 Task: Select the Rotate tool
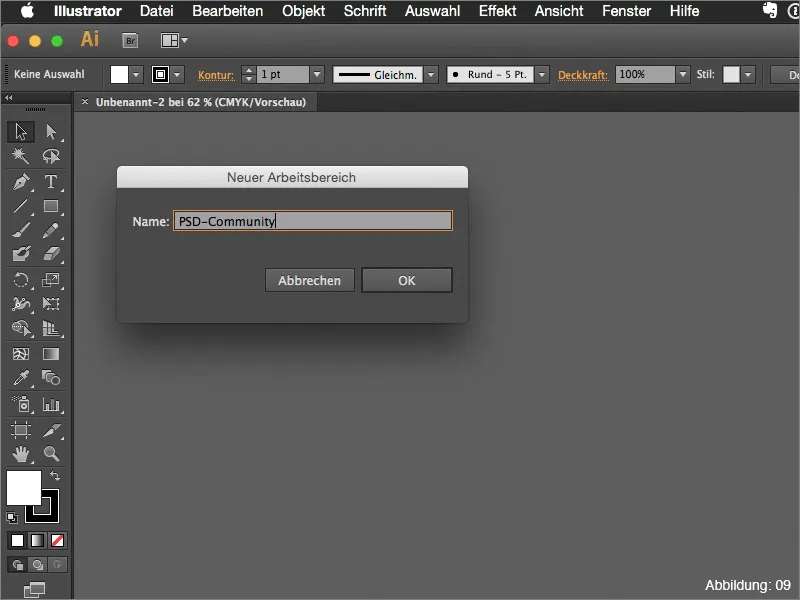21,280
